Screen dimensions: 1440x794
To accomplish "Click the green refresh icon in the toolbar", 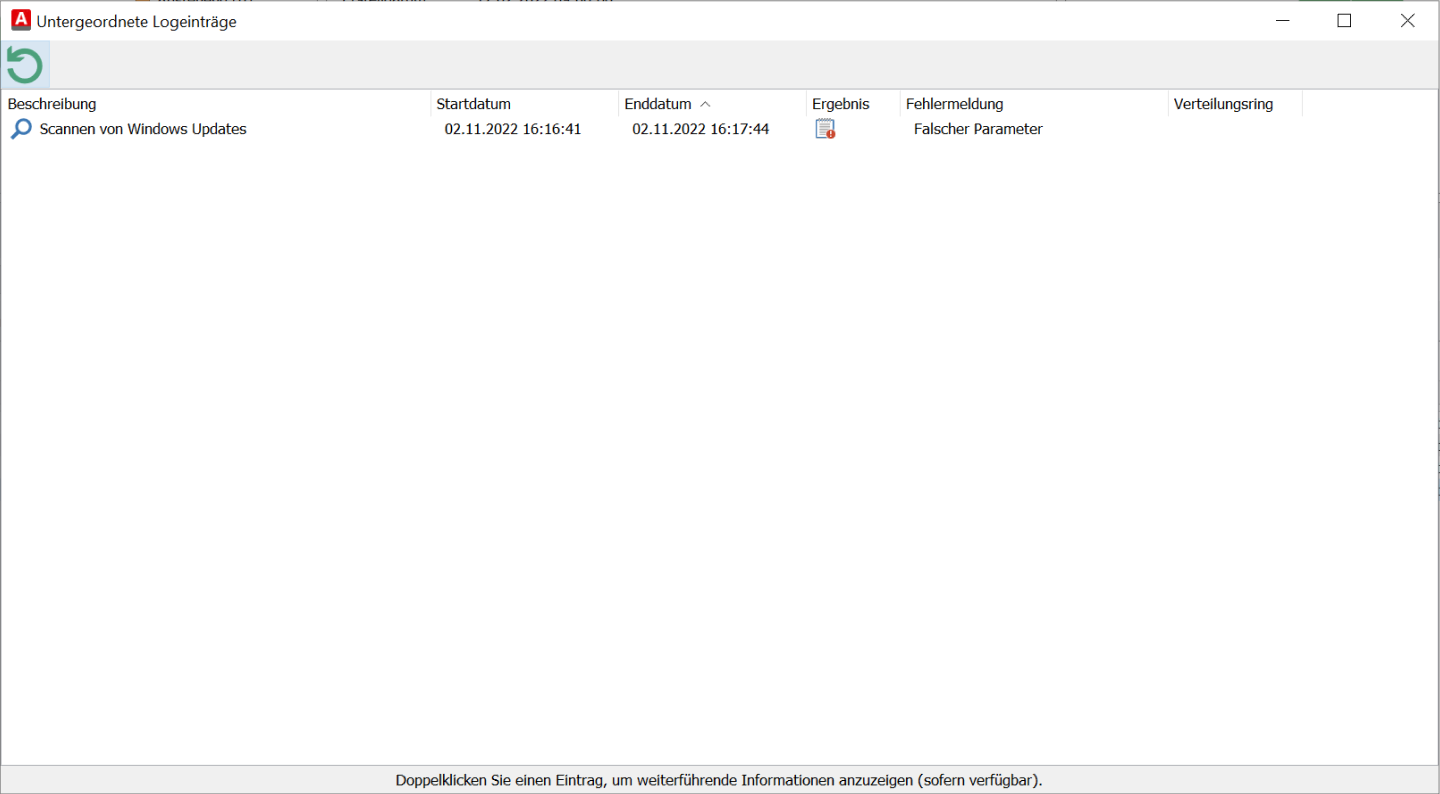I will pos(25,63).
